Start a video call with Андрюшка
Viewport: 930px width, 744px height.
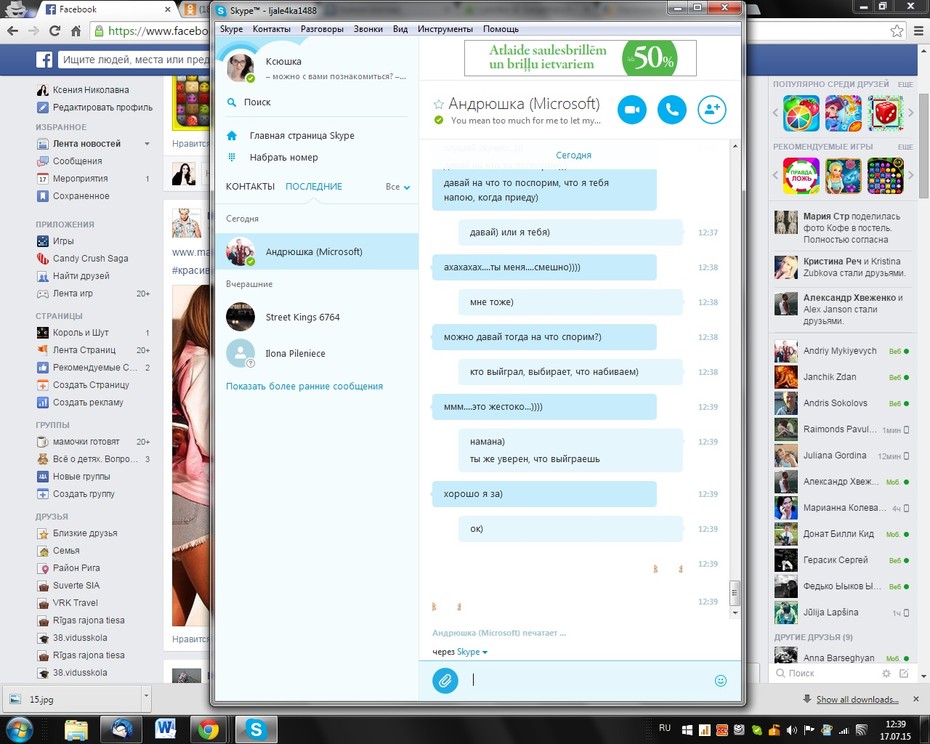click(632, 110)
